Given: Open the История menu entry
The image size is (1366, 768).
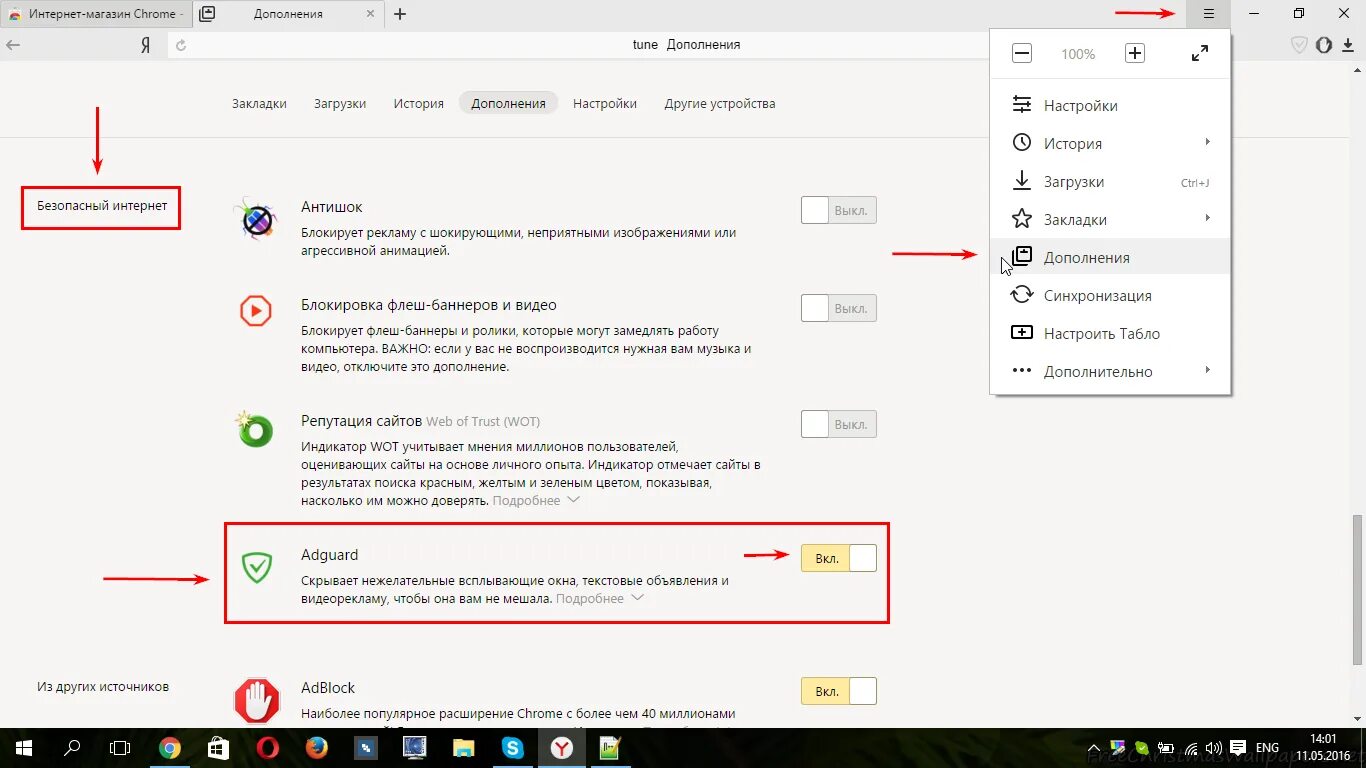Looking at the screenshot, I should 1110,144.
